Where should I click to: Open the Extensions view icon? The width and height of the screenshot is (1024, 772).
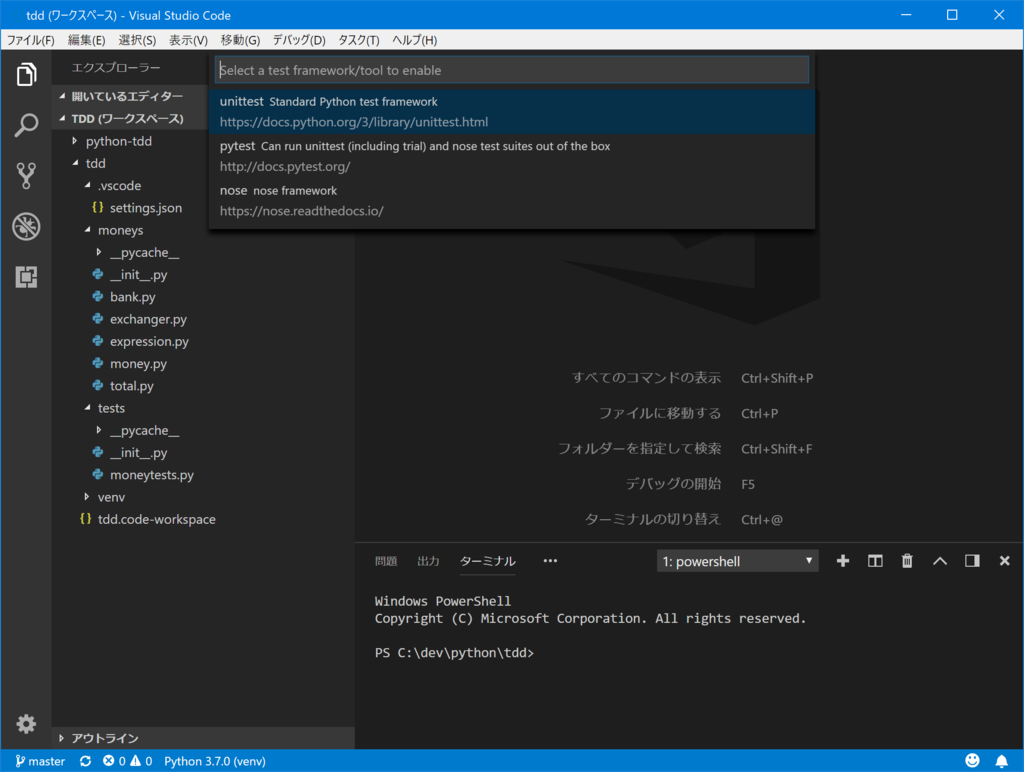26,277
